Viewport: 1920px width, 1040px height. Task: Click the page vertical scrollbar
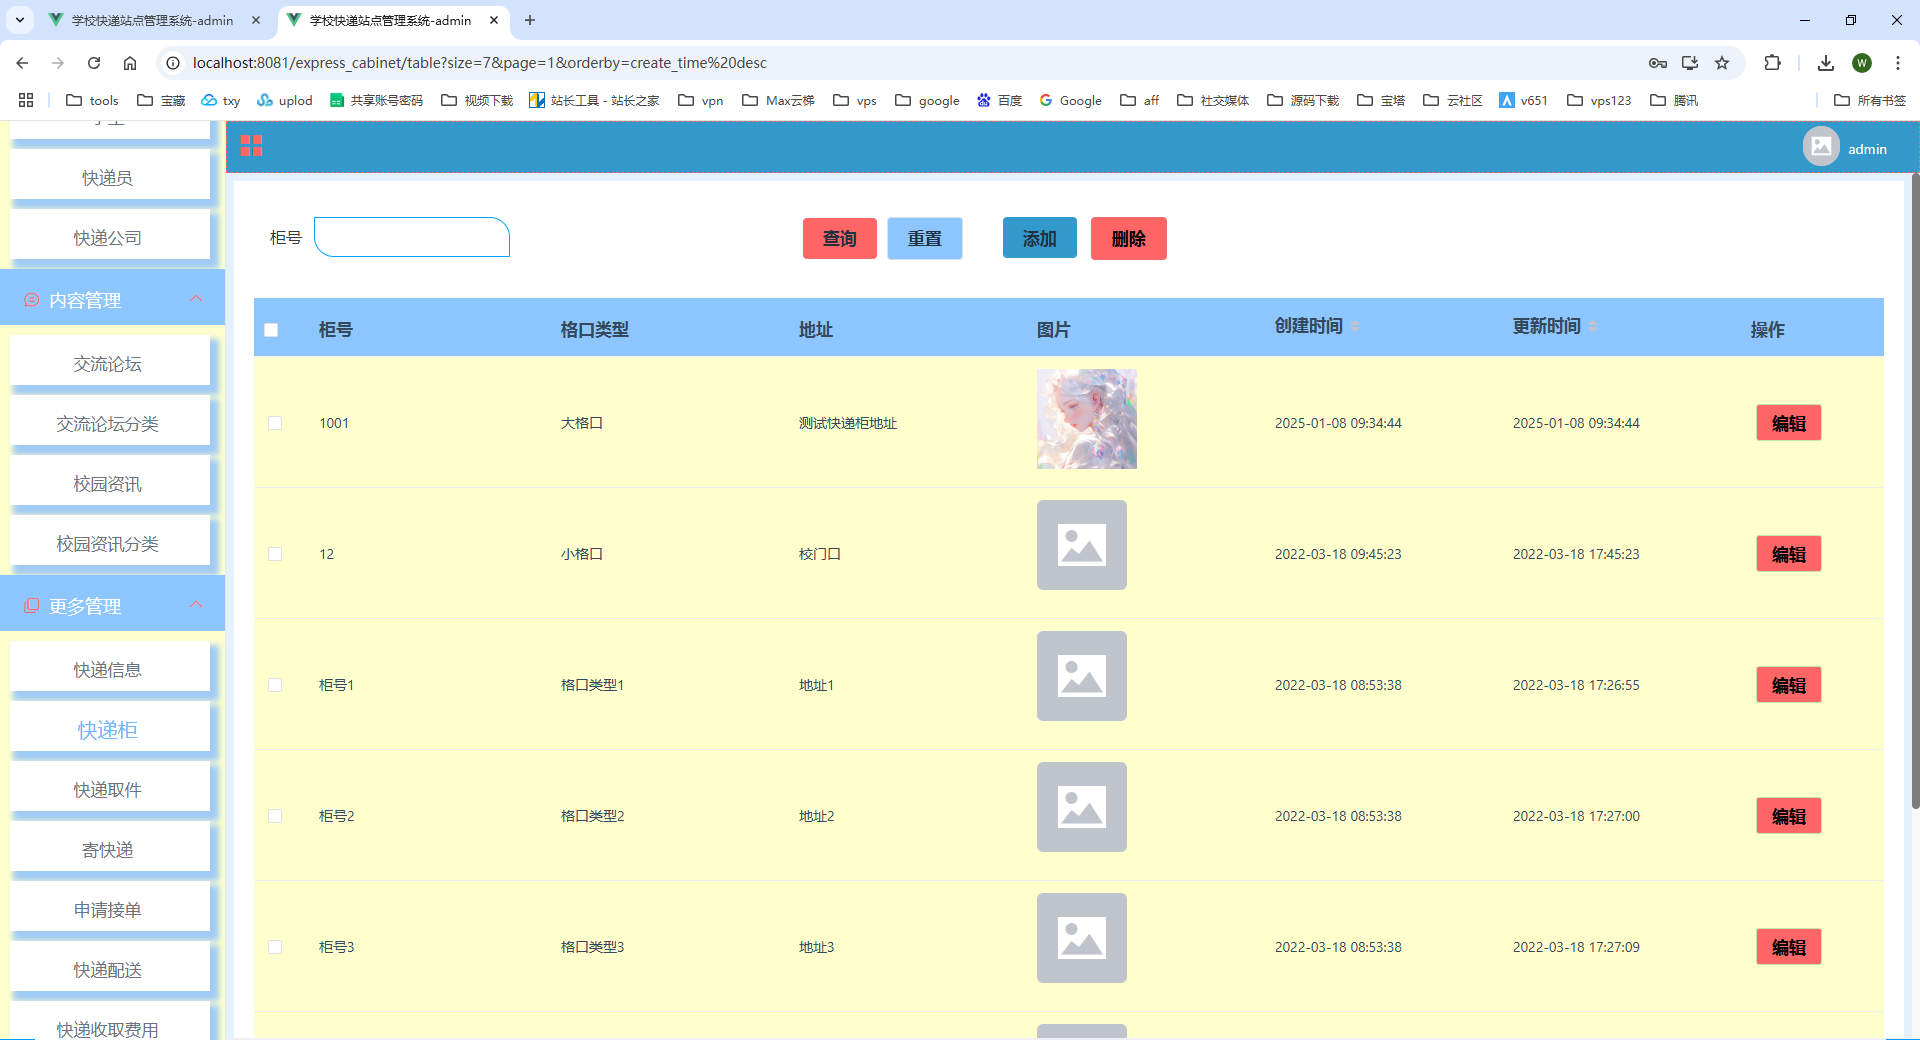tap(1914, 490)
